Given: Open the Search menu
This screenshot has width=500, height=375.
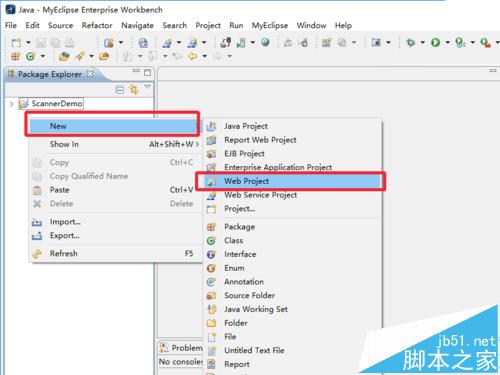Looking at the screenshot, I should [174, 25].
